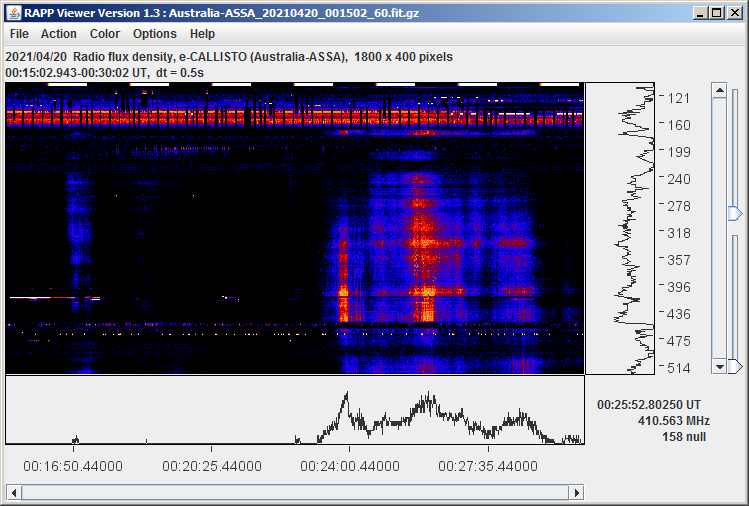This screenshot has width=749, height=506.
Task: Open the Color menu
Action: coord(105,34)
